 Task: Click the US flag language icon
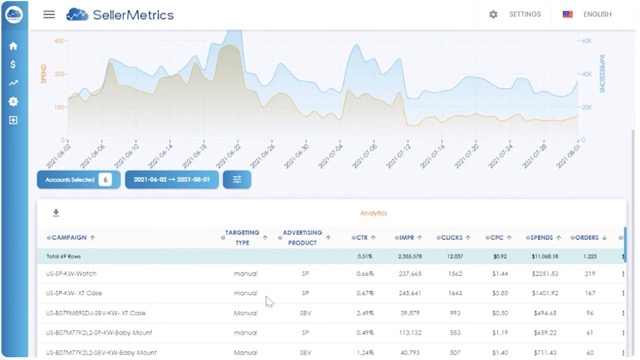click(567, 14)
